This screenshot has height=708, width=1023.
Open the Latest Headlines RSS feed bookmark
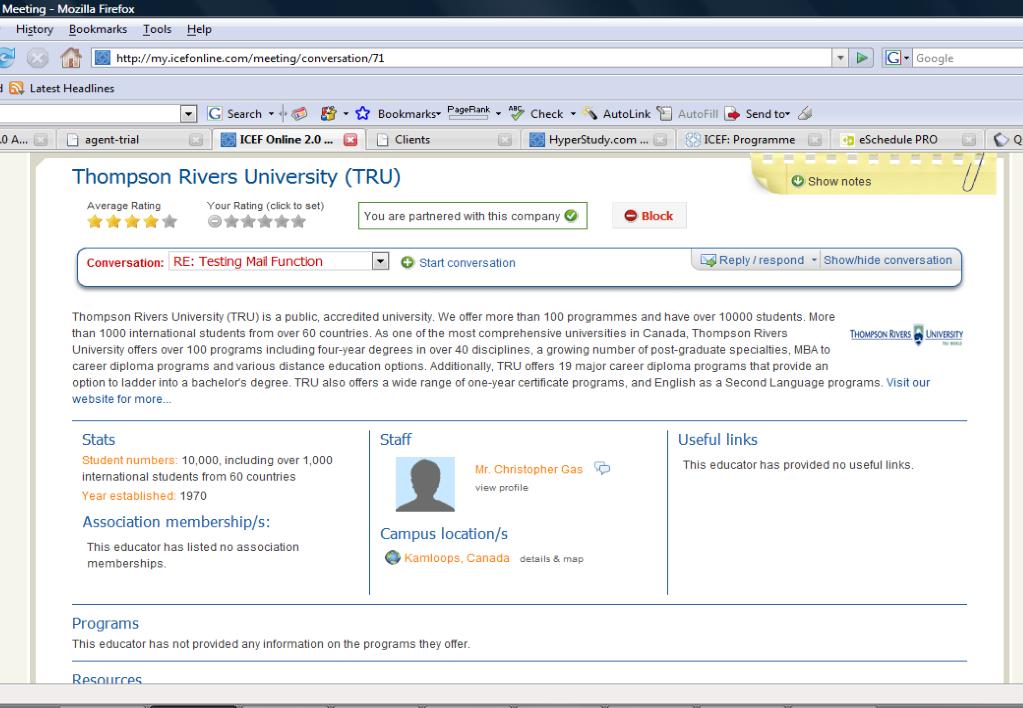click(63, 88)
